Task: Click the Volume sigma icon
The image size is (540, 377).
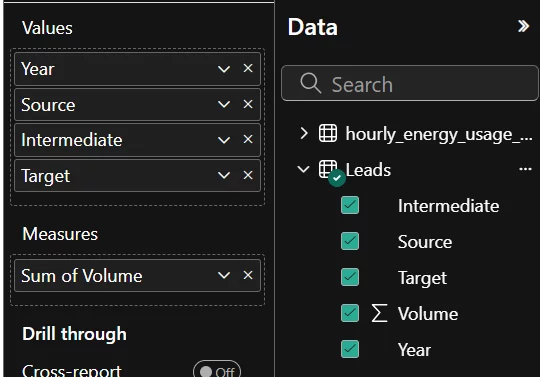Action: (380, 313)
